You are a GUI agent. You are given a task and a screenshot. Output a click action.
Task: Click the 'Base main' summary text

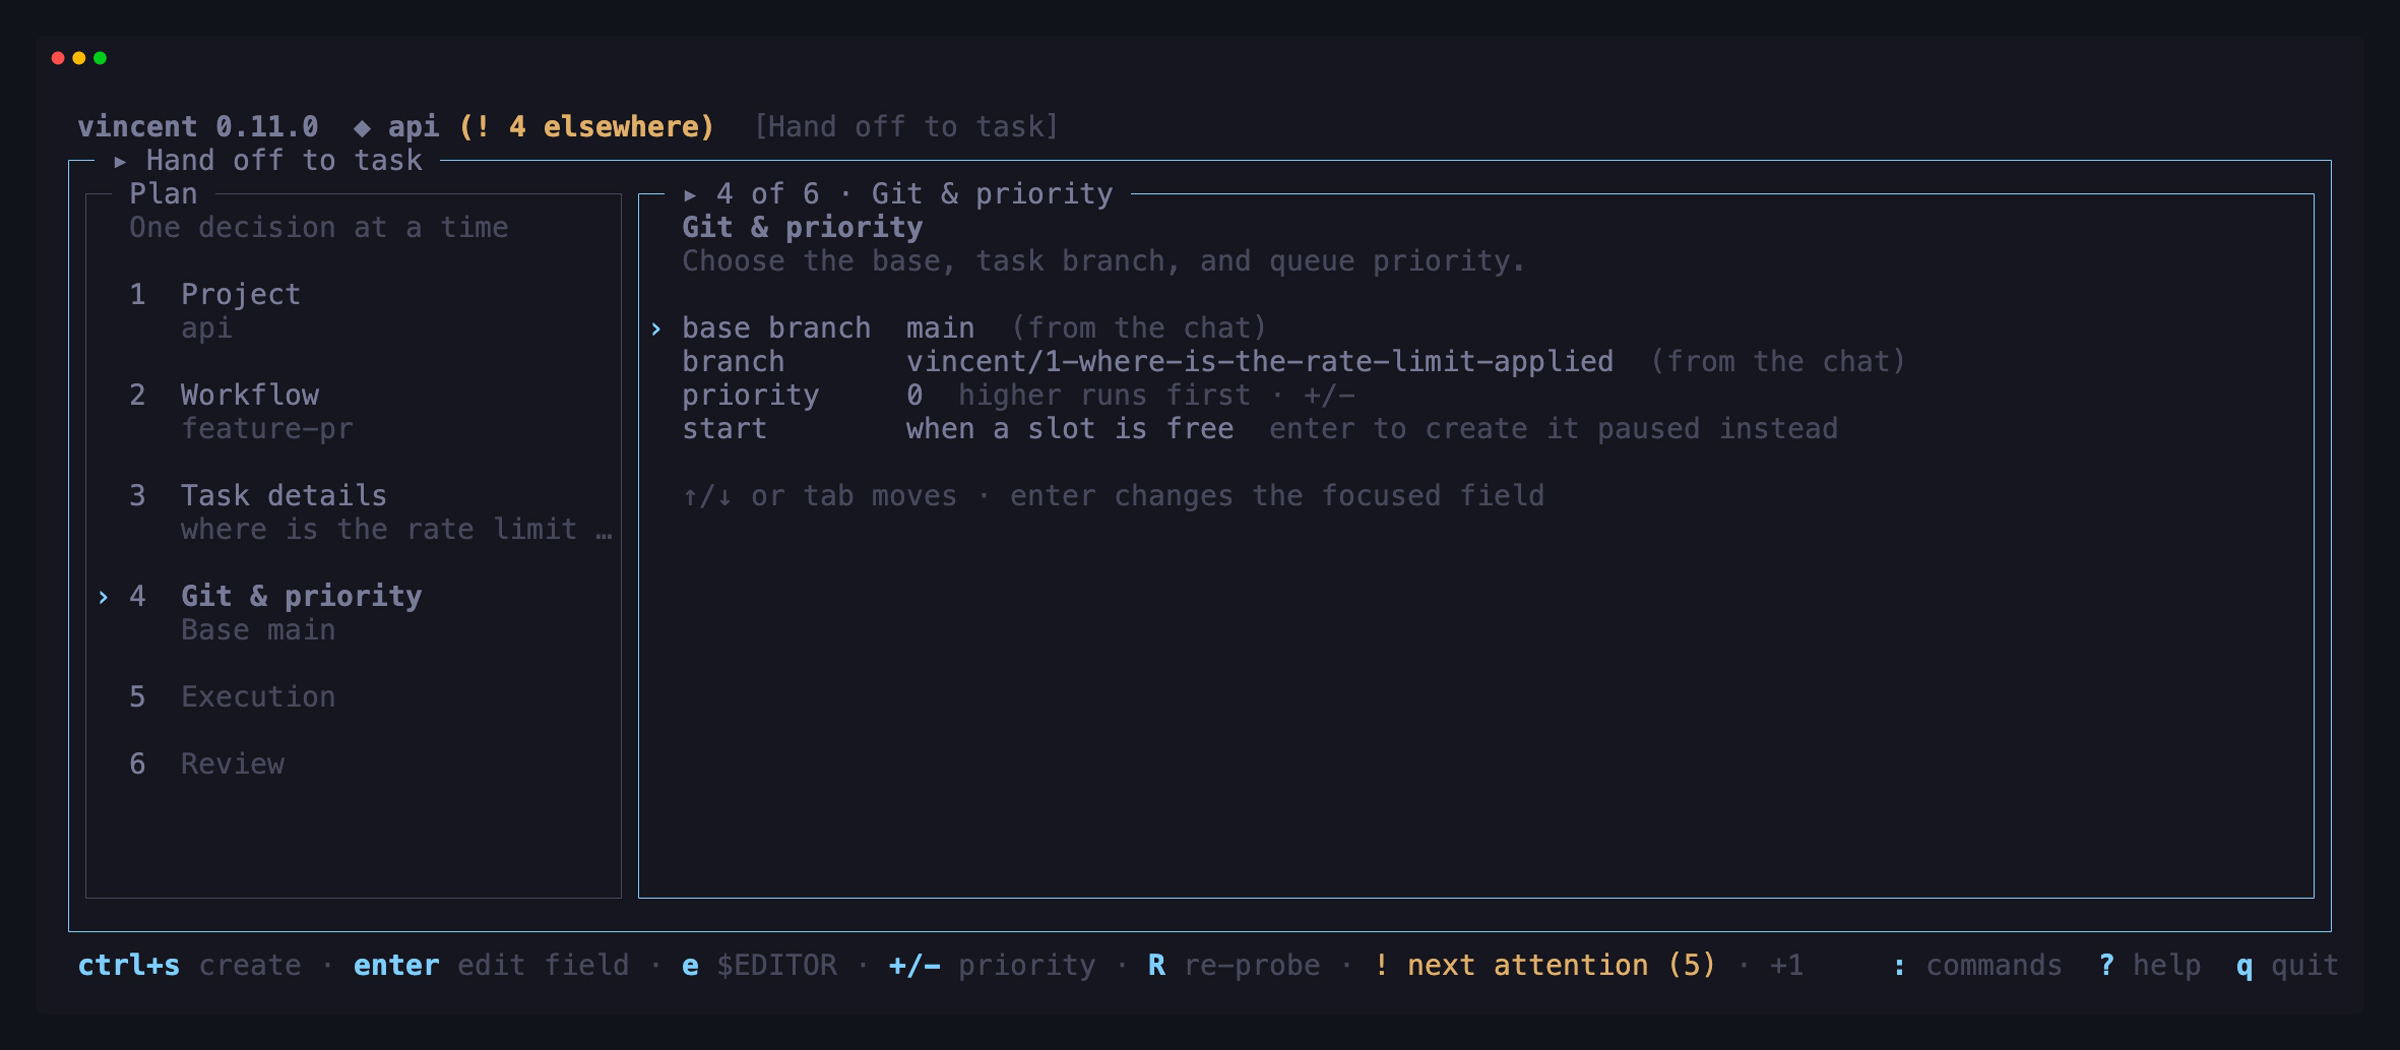[258, 630]
